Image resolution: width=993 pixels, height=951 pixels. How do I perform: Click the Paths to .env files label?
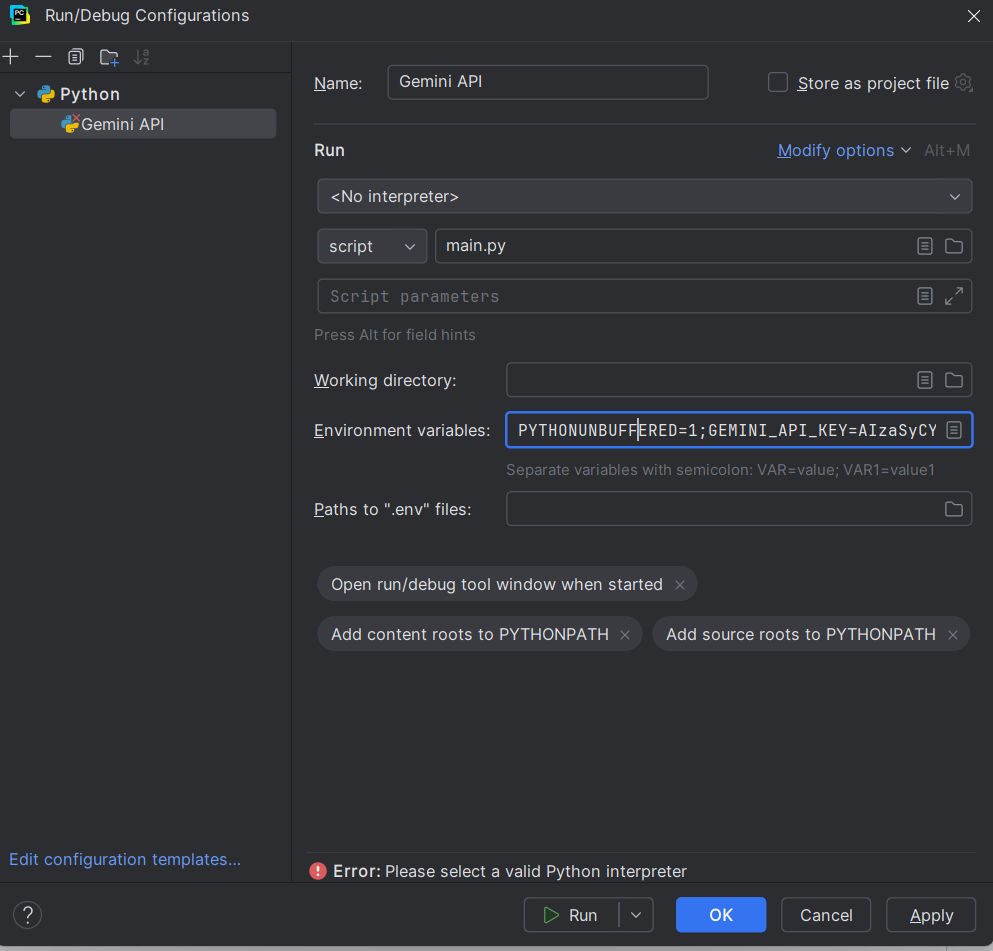pos(393,510)
